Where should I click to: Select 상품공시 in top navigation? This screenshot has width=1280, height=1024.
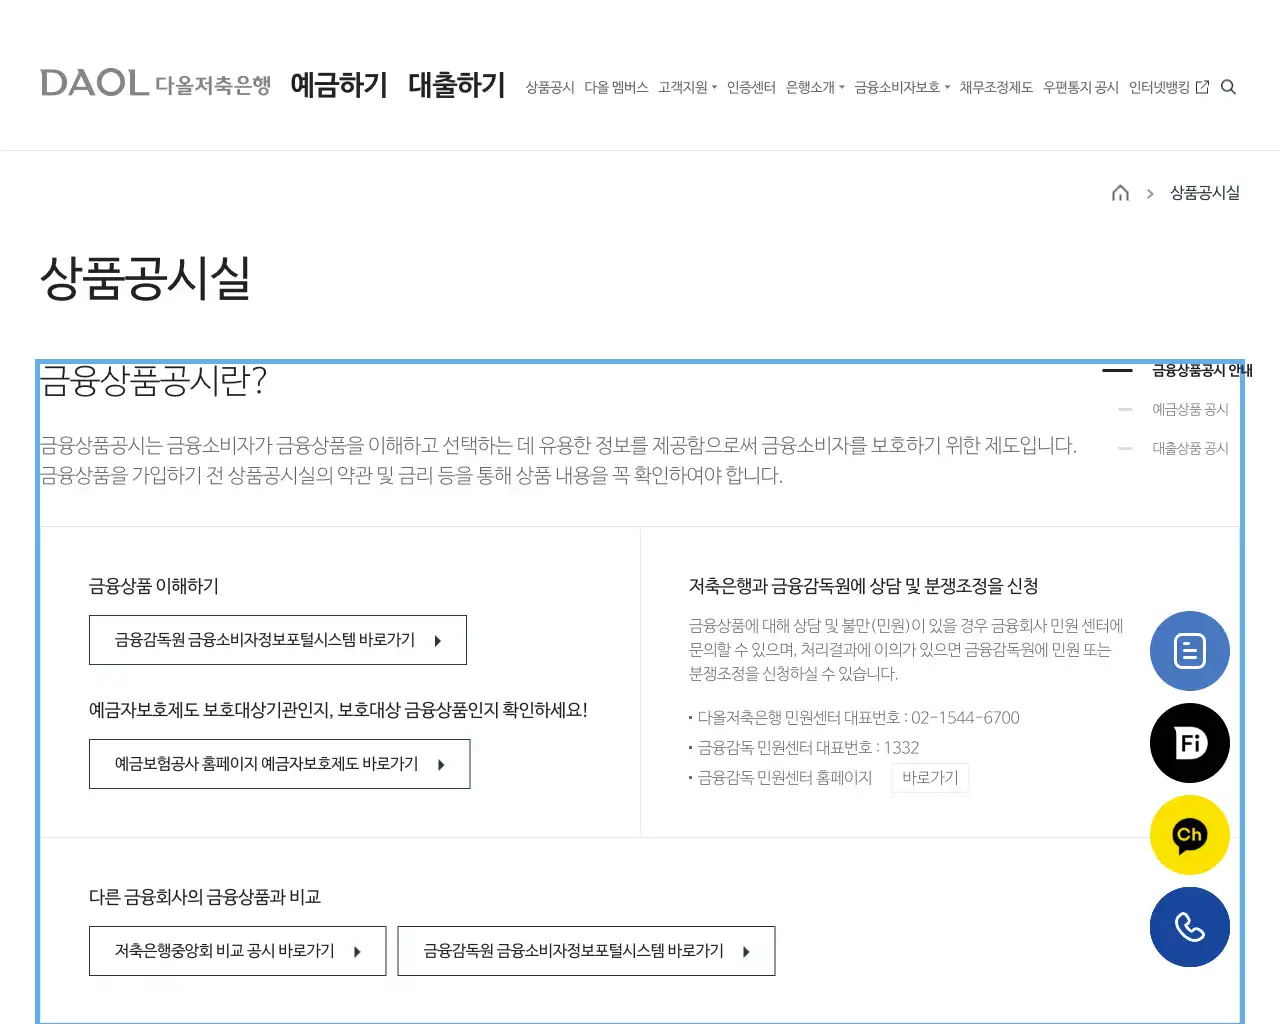[550, 88]
